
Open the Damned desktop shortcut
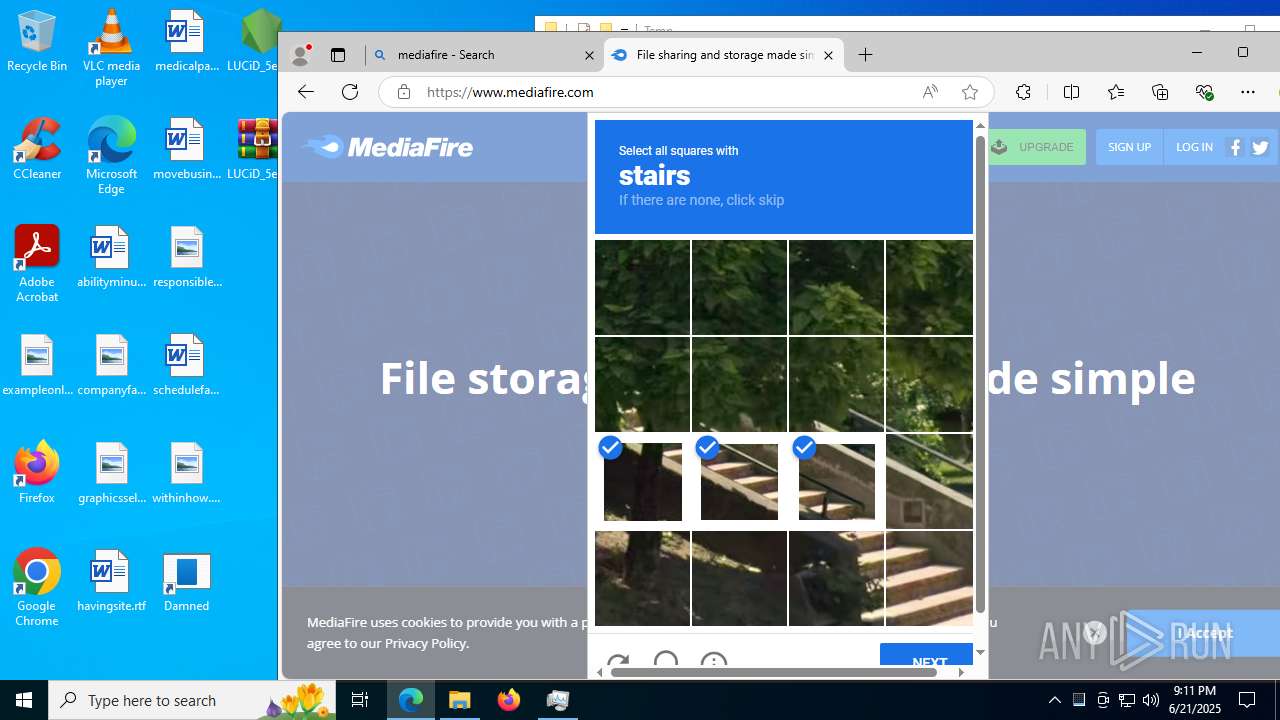(186, 582)
